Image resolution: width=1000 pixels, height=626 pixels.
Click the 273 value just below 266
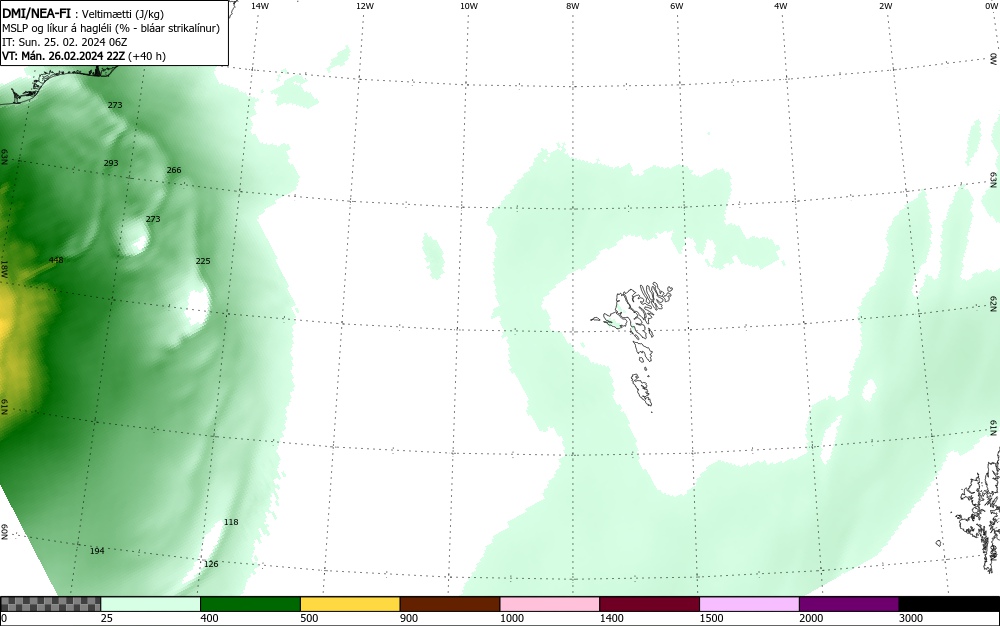point(153,219)
